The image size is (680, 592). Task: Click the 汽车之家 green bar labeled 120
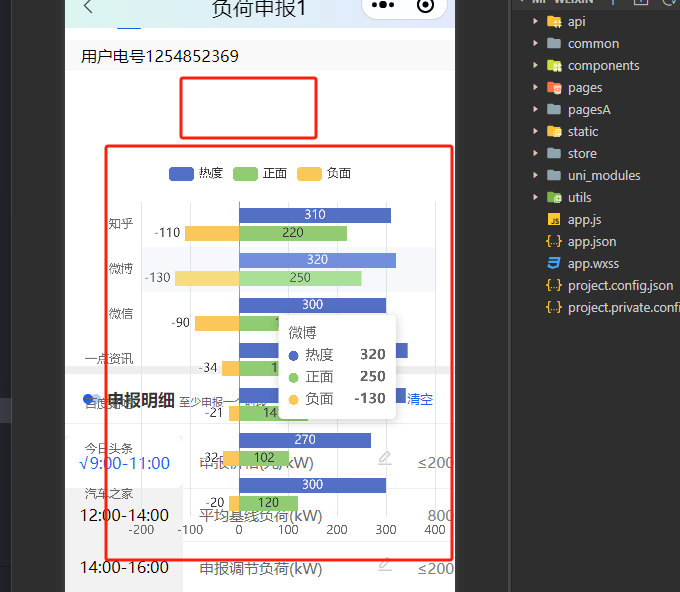tap(268, 504)
